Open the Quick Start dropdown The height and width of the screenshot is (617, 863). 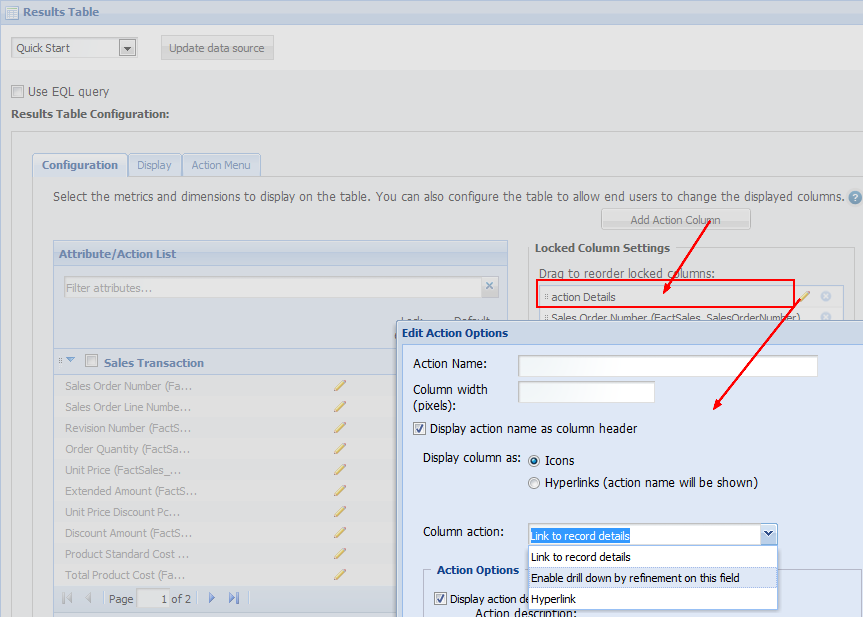click(127, 48)
